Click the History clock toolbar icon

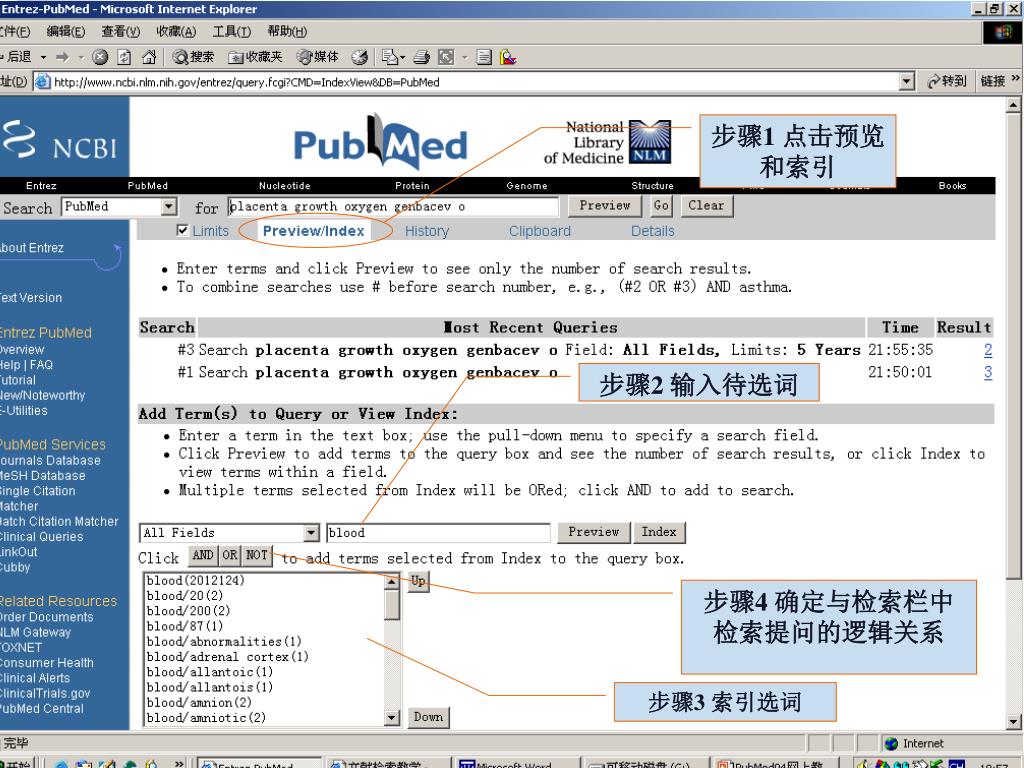[x=359, y=57]
